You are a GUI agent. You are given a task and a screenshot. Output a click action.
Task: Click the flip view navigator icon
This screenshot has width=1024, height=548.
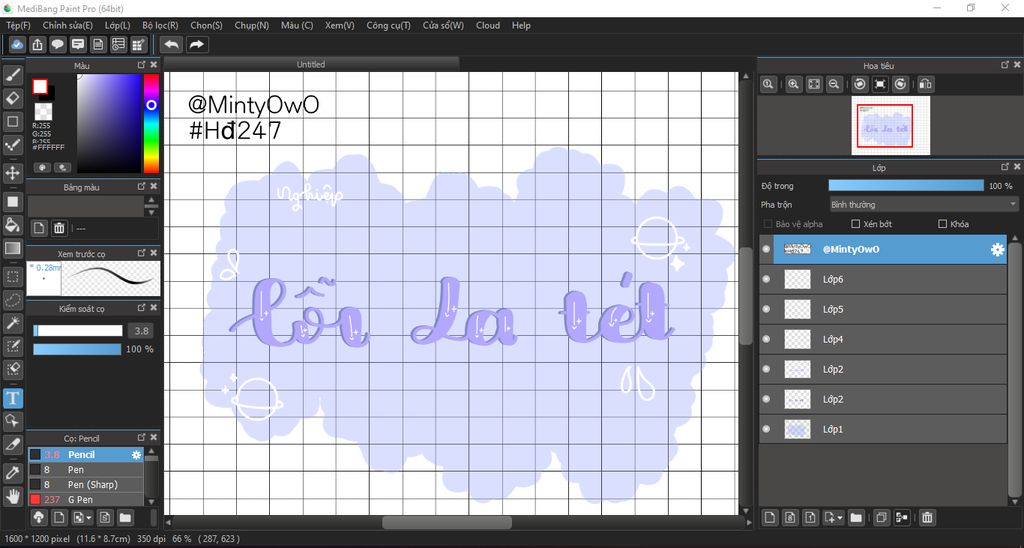[925, 84]
